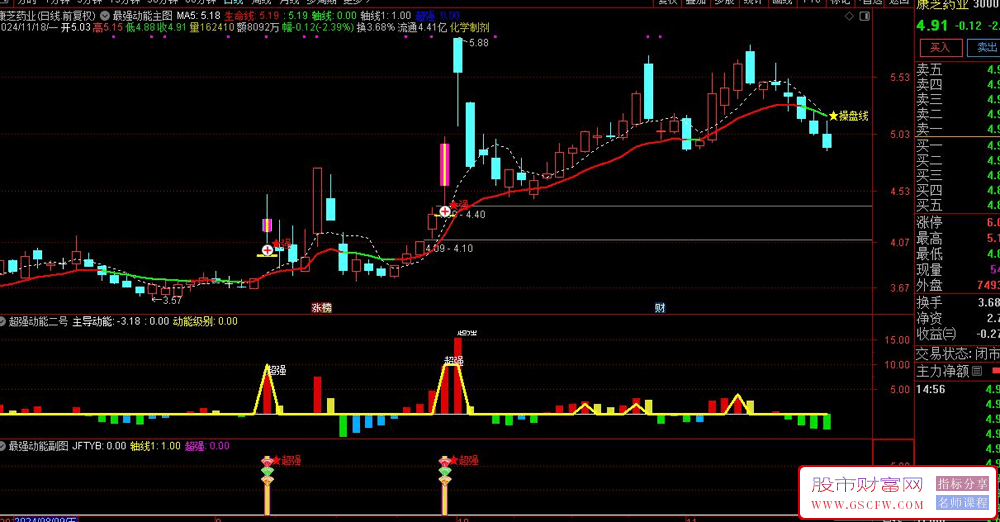Click the MA5: 5.18 value
The width and height of the screenshot is (1000, 522).
point(198,15)
